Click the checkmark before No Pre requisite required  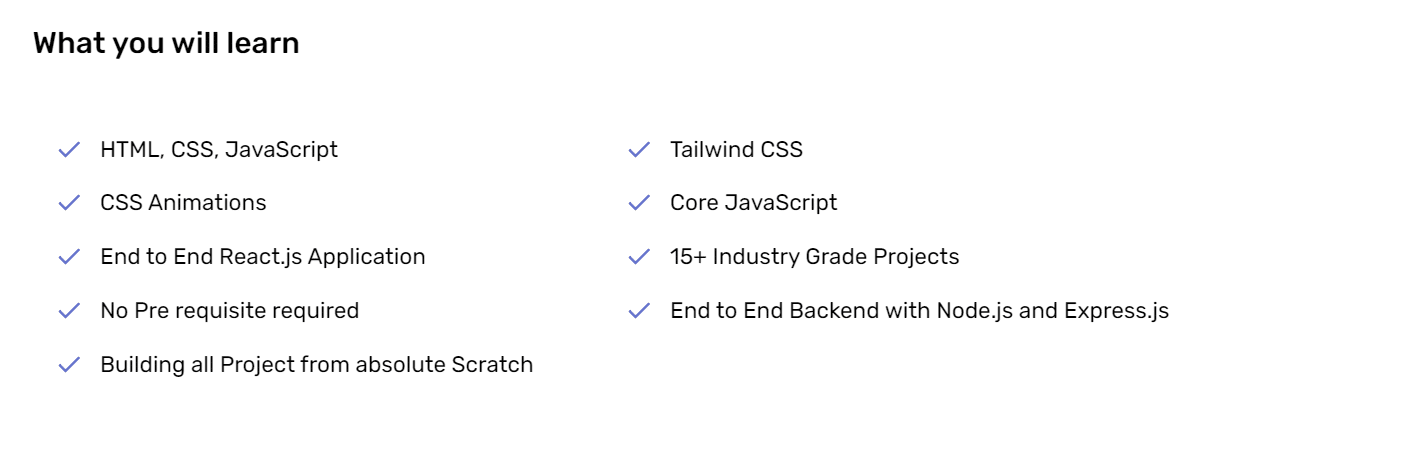pyautogui.click(x=69, y=311)
